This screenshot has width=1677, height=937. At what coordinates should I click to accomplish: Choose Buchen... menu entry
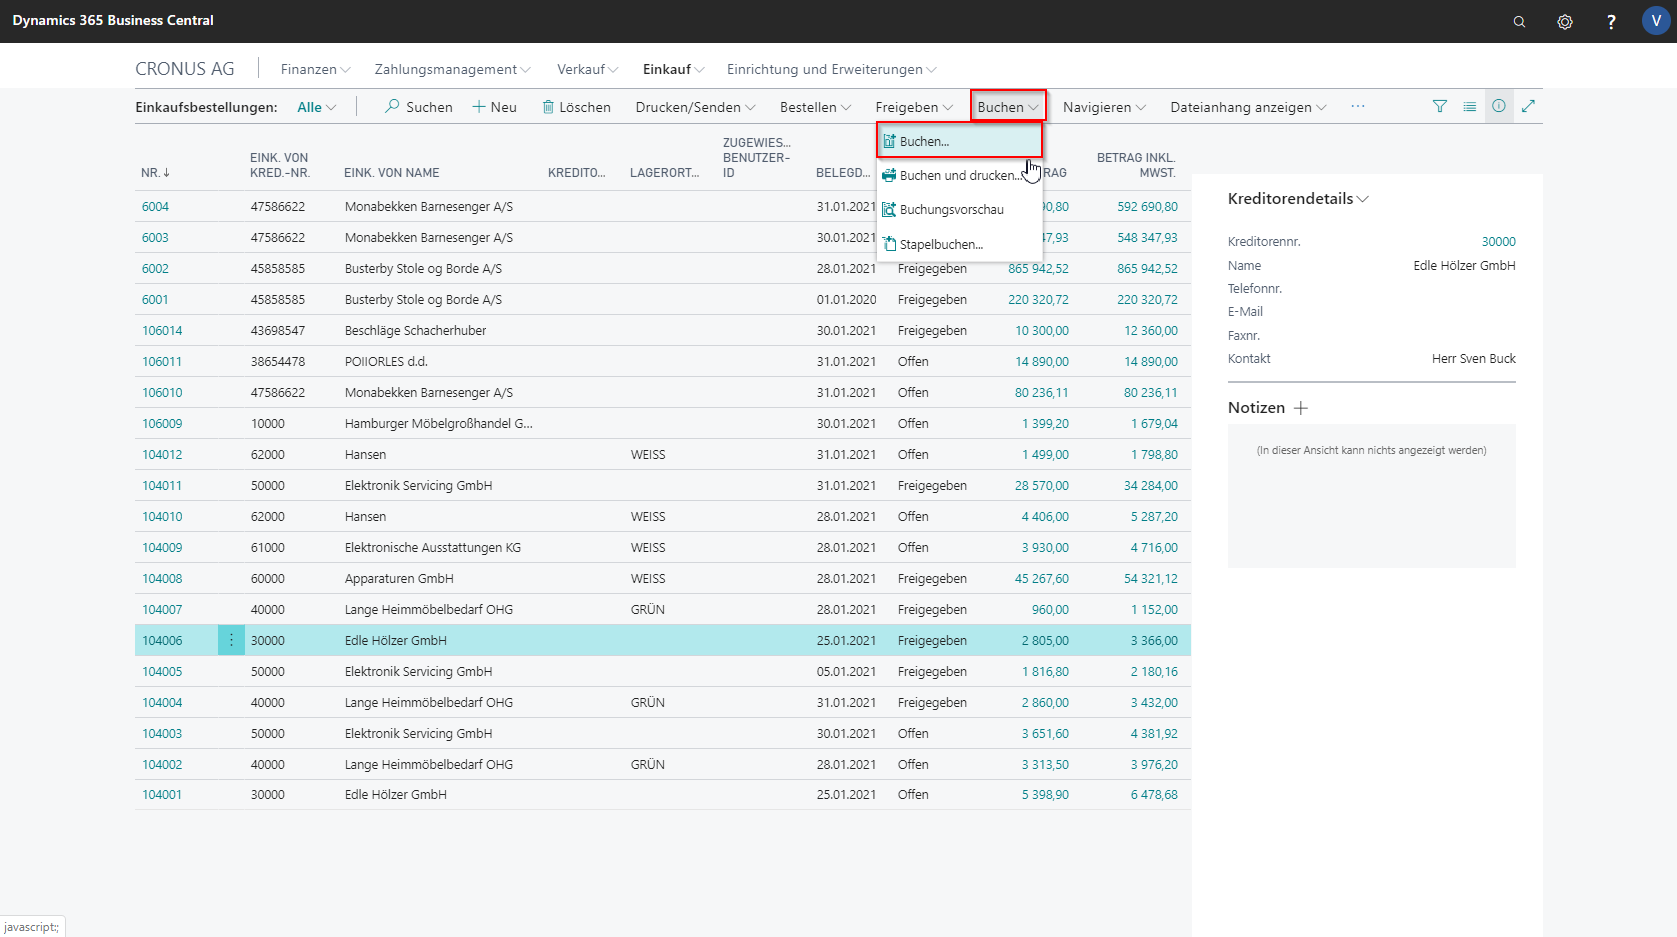[959, 141]
